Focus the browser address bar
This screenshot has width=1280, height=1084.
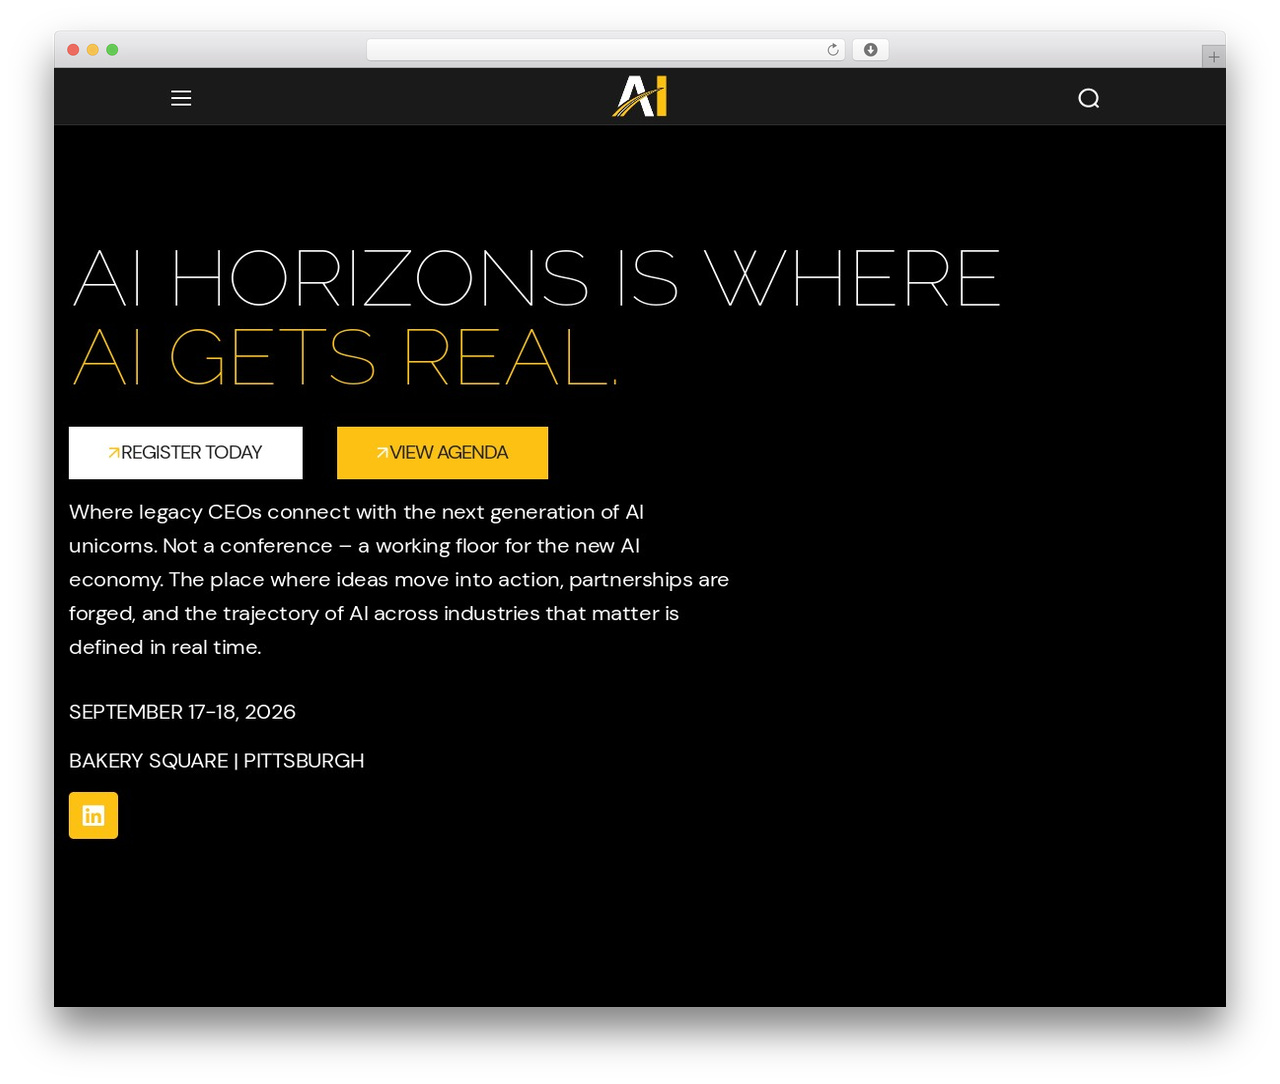point(605,50)
